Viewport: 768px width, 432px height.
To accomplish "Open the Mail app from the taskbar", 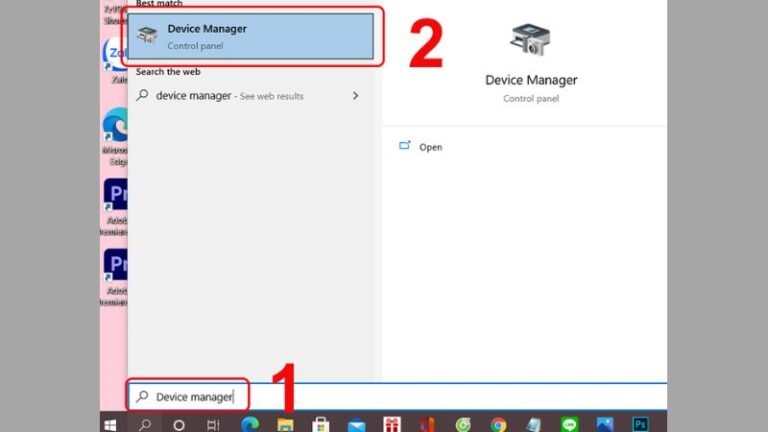I will pos(356,424).
